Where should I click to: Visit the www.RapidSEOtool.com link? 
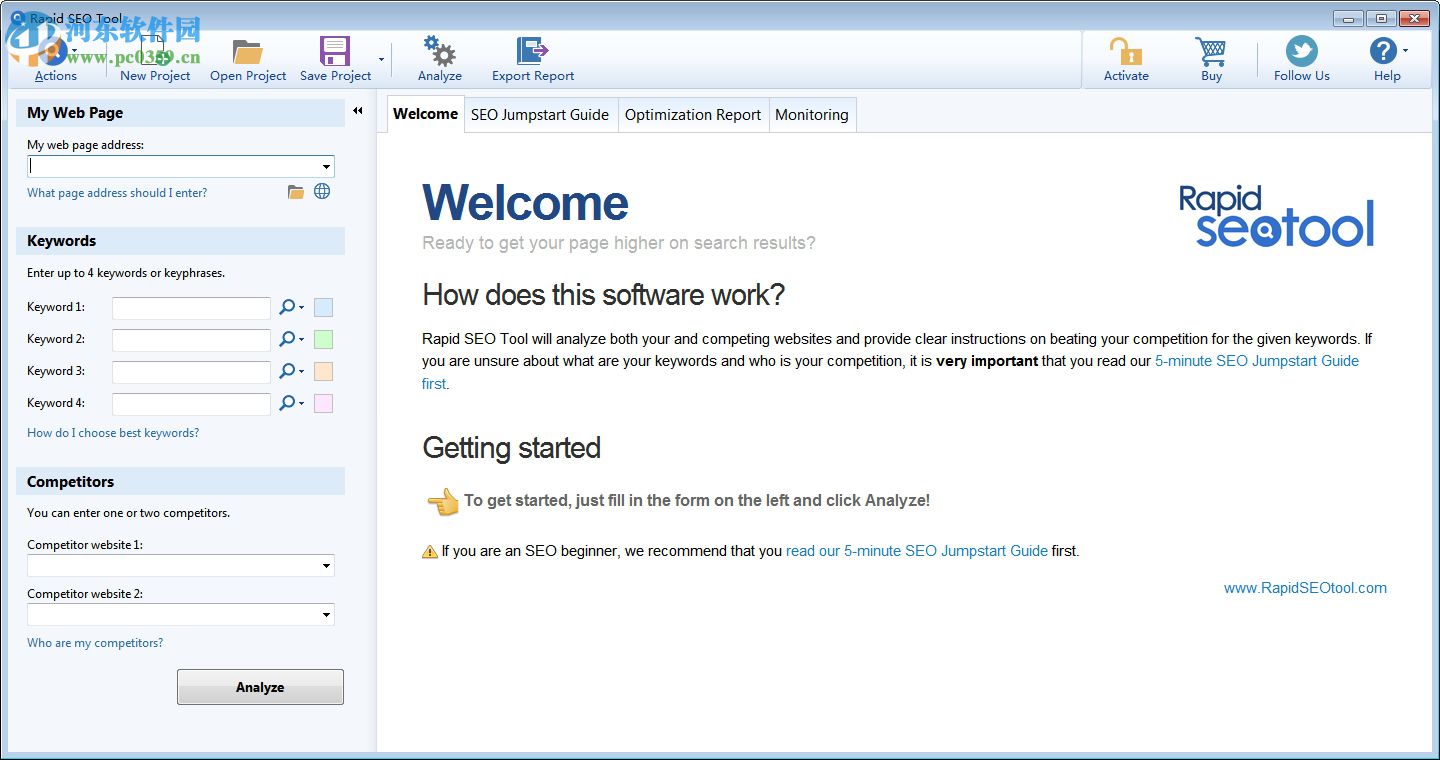coord(1305,588)
